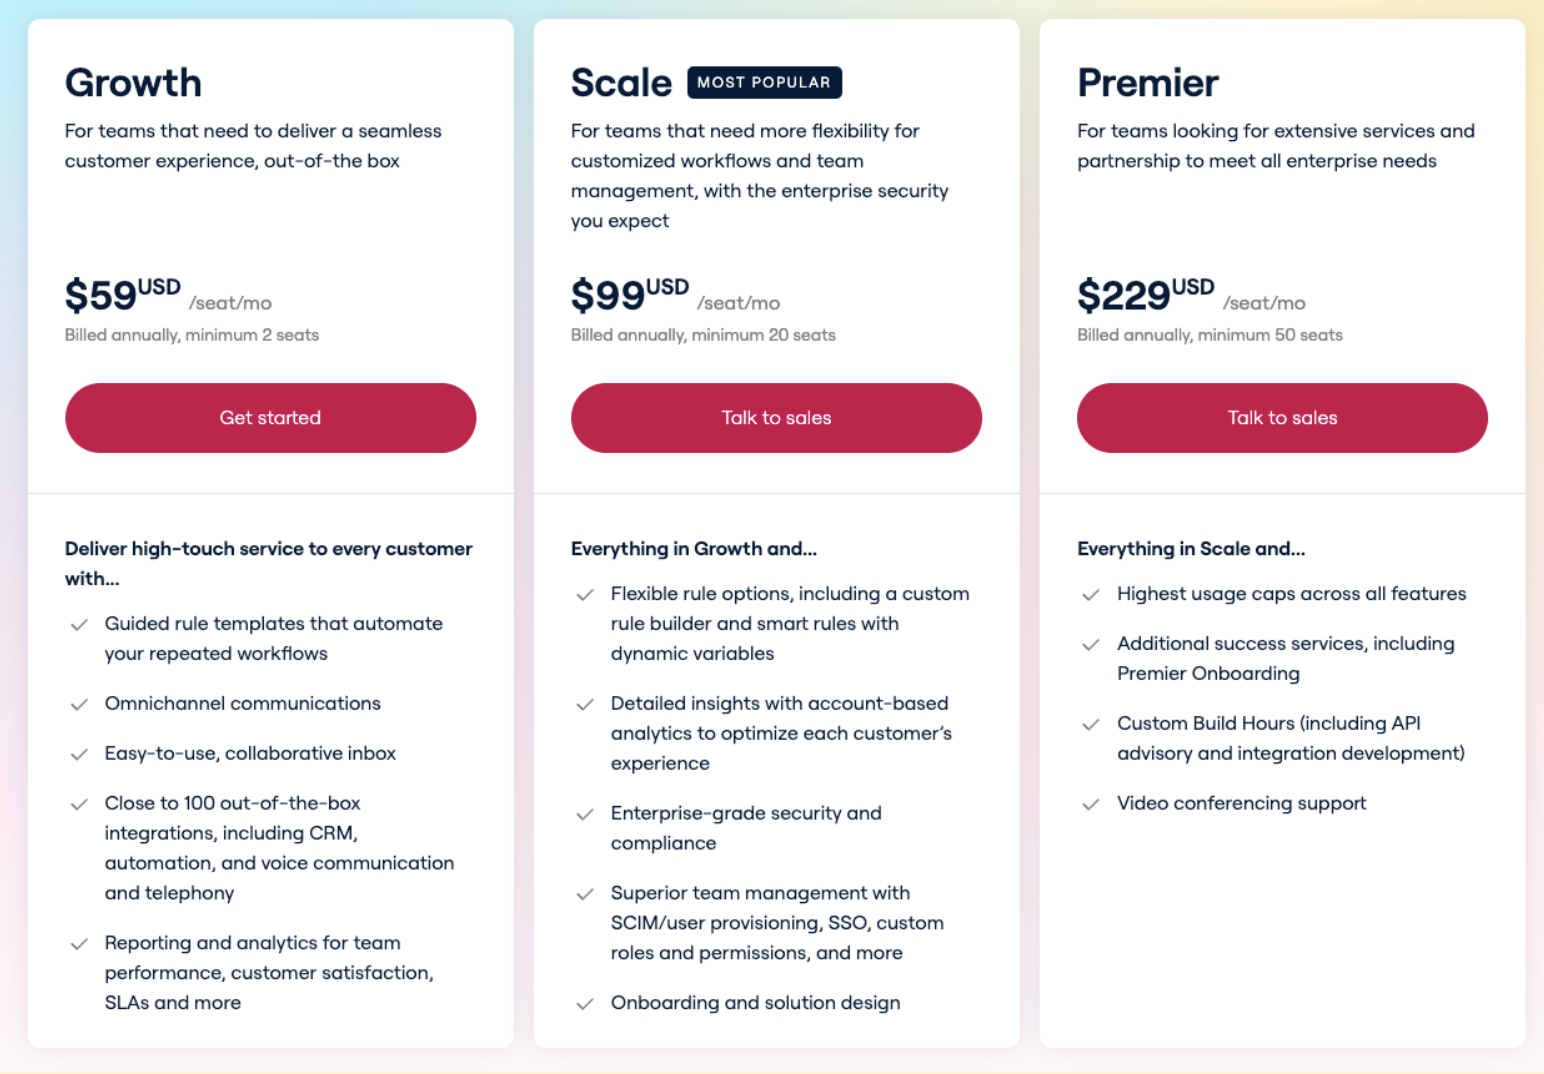Screen dimensions: 1544x1074
Task: Click the checkmark beside Enterprise-grade security and compliance
Action: [586, 814]
